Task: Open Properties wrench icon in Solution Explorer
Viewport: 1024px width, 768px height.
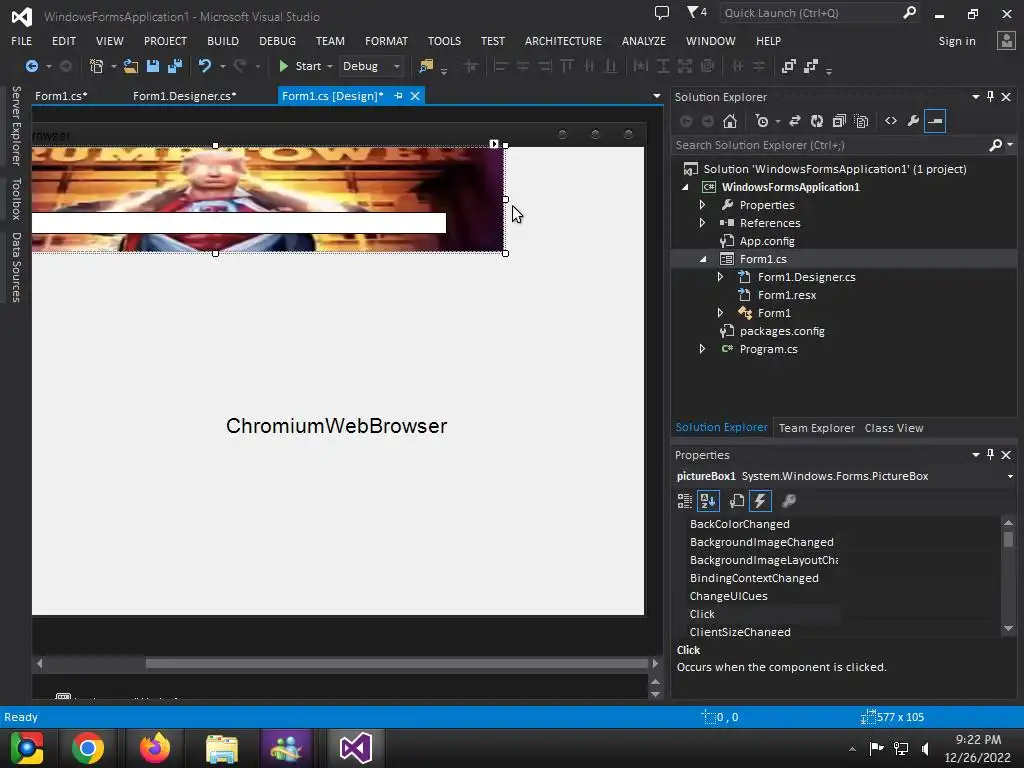Action: tap(913, 121)
